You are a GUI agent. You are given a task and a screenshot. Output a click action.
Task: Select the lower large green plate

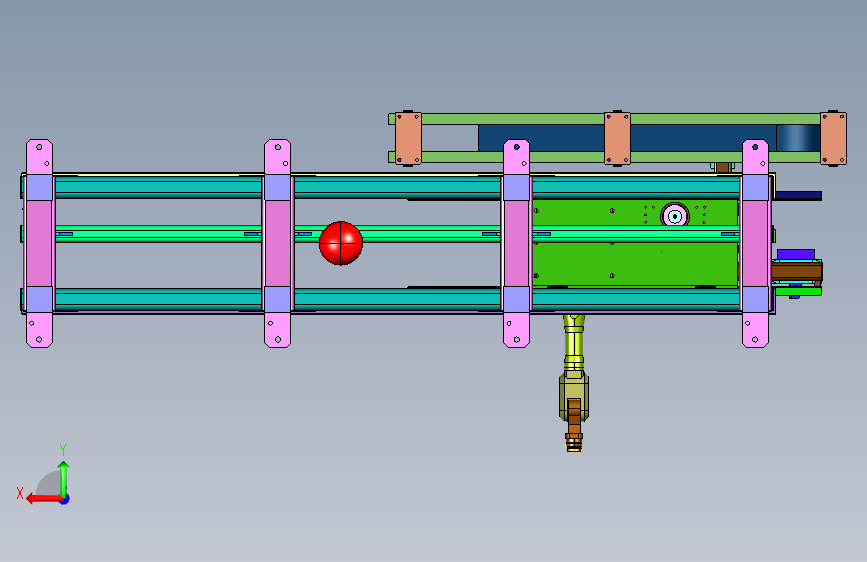tap(635, 264)
